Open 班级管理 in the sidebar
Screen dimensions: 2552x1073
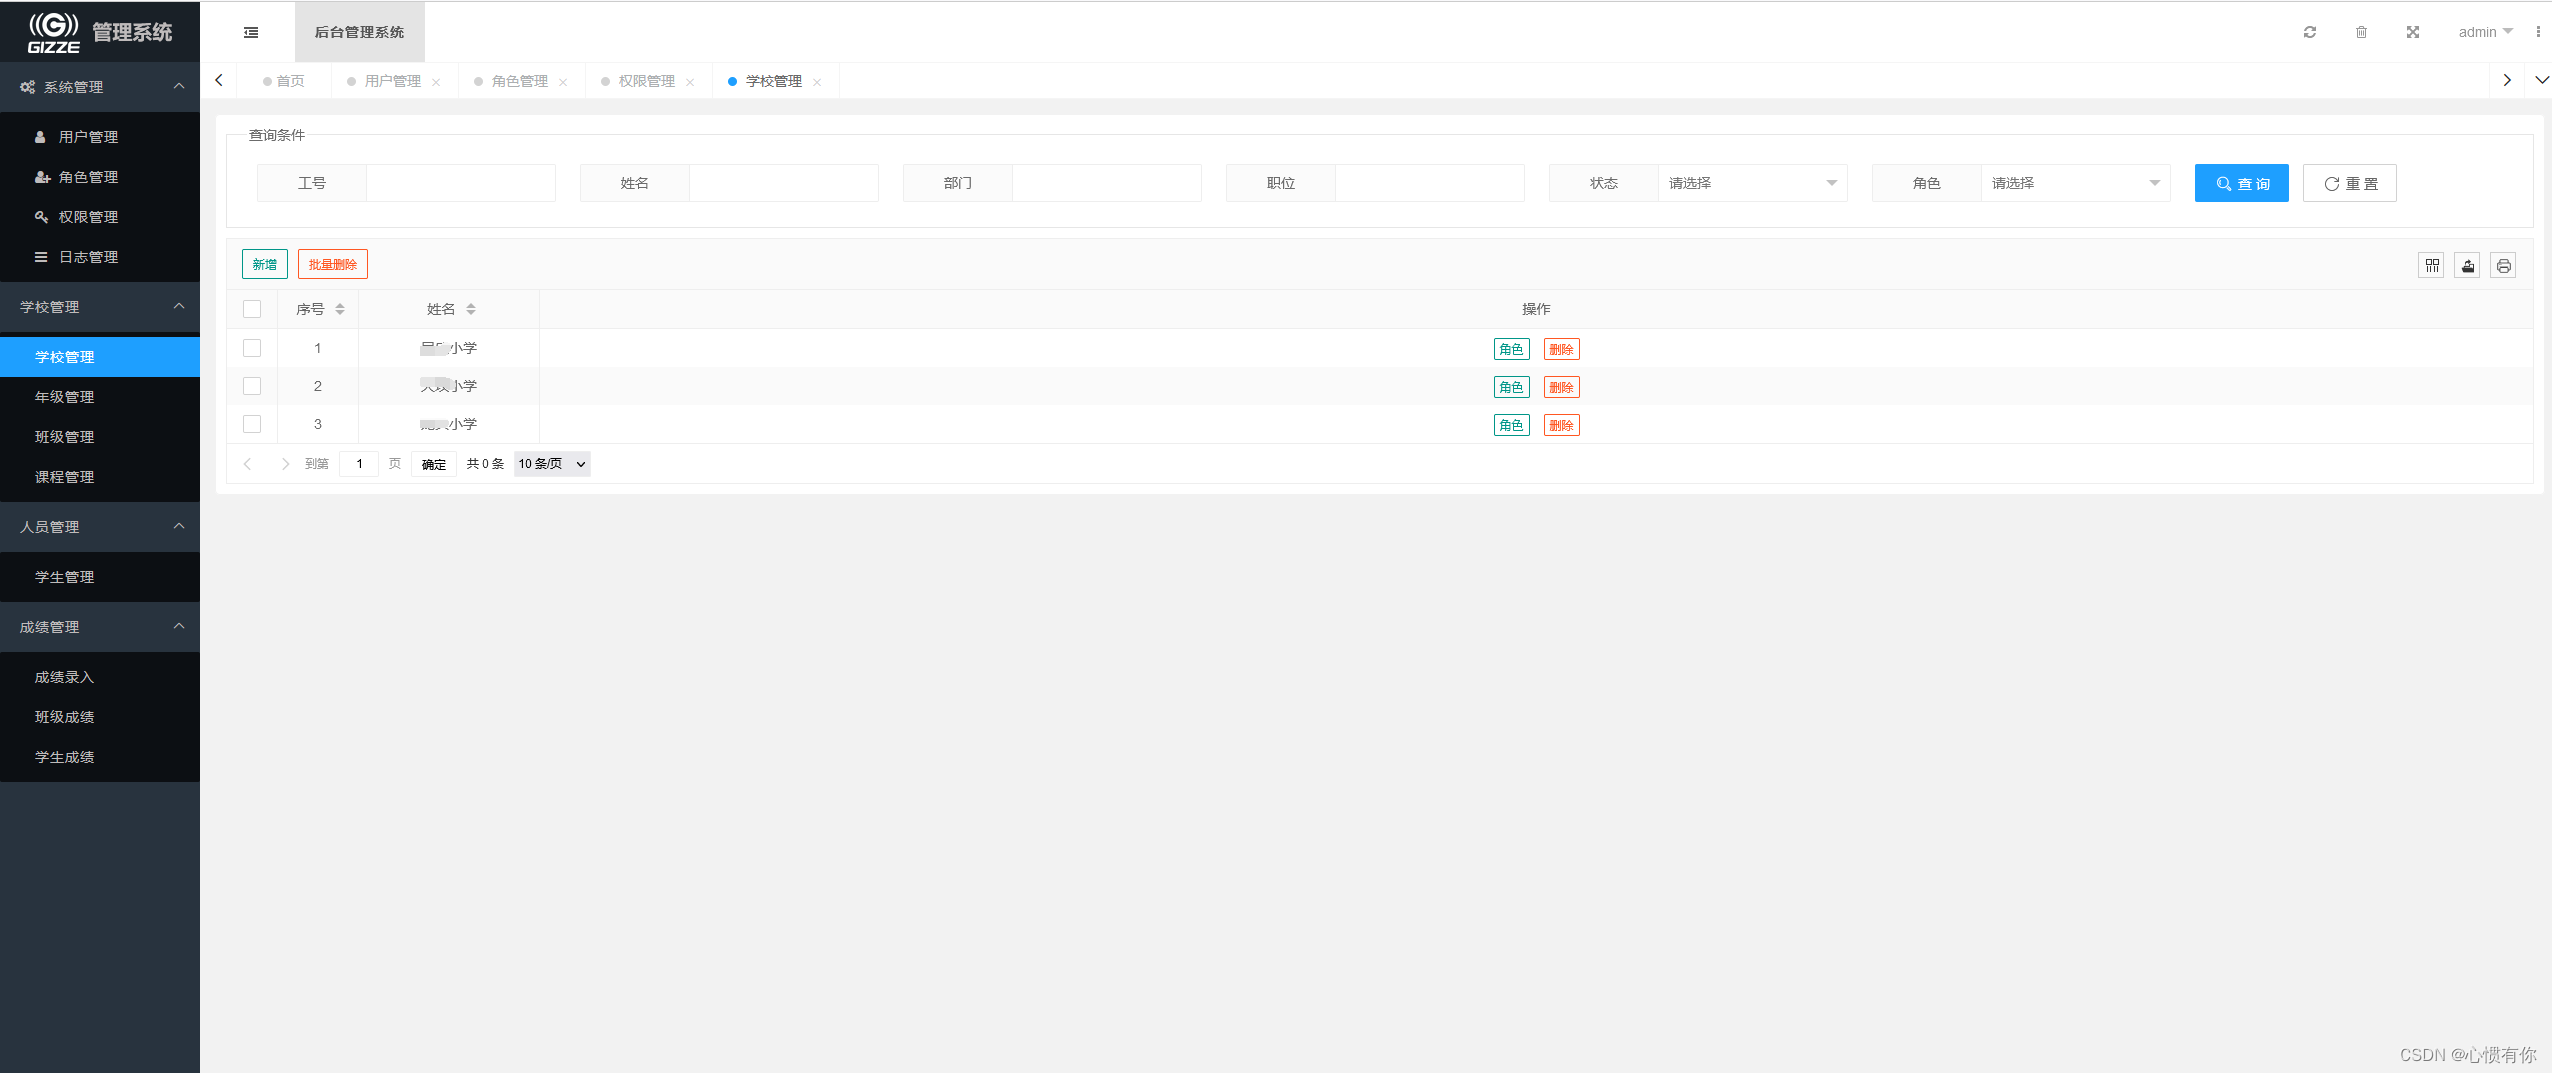tap(100, 437)
